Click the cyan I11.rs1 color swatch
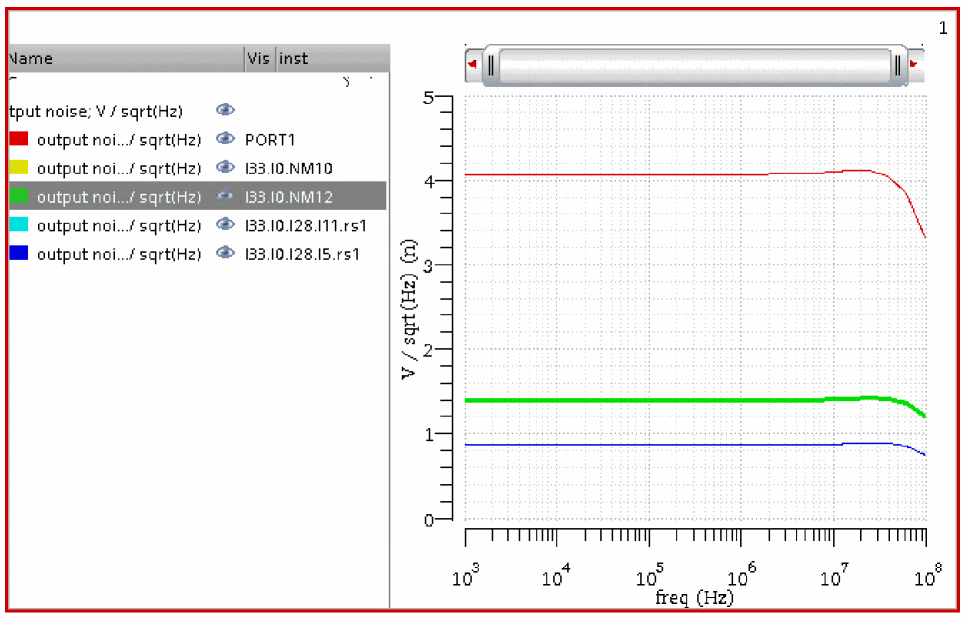The height and width of the screenshot is (618, 965). tap(19, 226)
